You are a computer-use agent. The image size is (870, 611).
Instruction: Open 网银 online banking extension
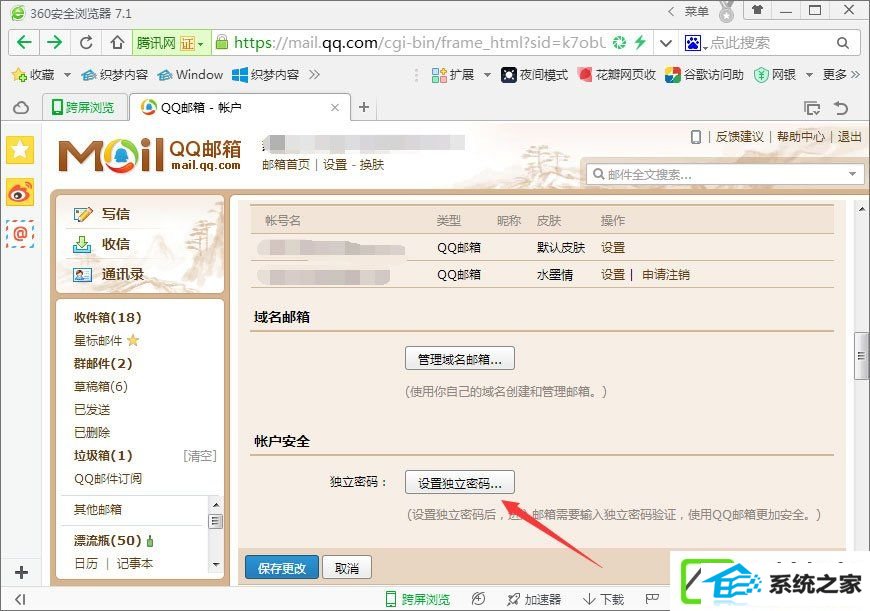775,74
